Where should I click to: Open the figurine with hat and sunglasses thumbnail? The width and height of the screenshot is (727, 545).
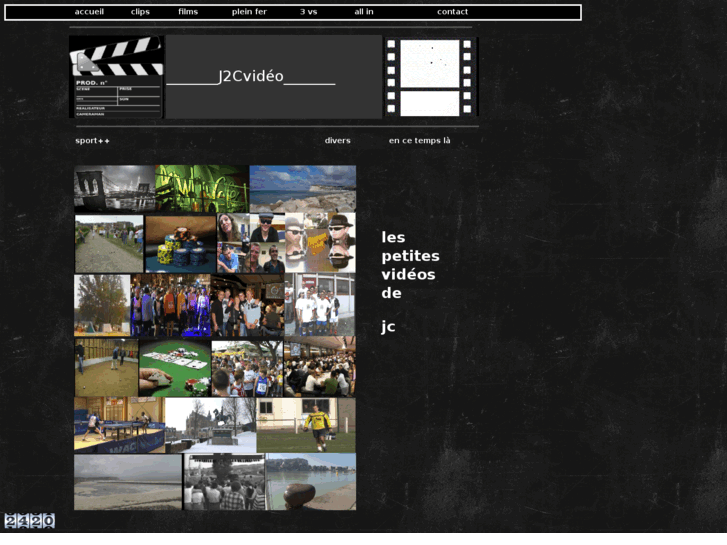click(x=320, y=243)
